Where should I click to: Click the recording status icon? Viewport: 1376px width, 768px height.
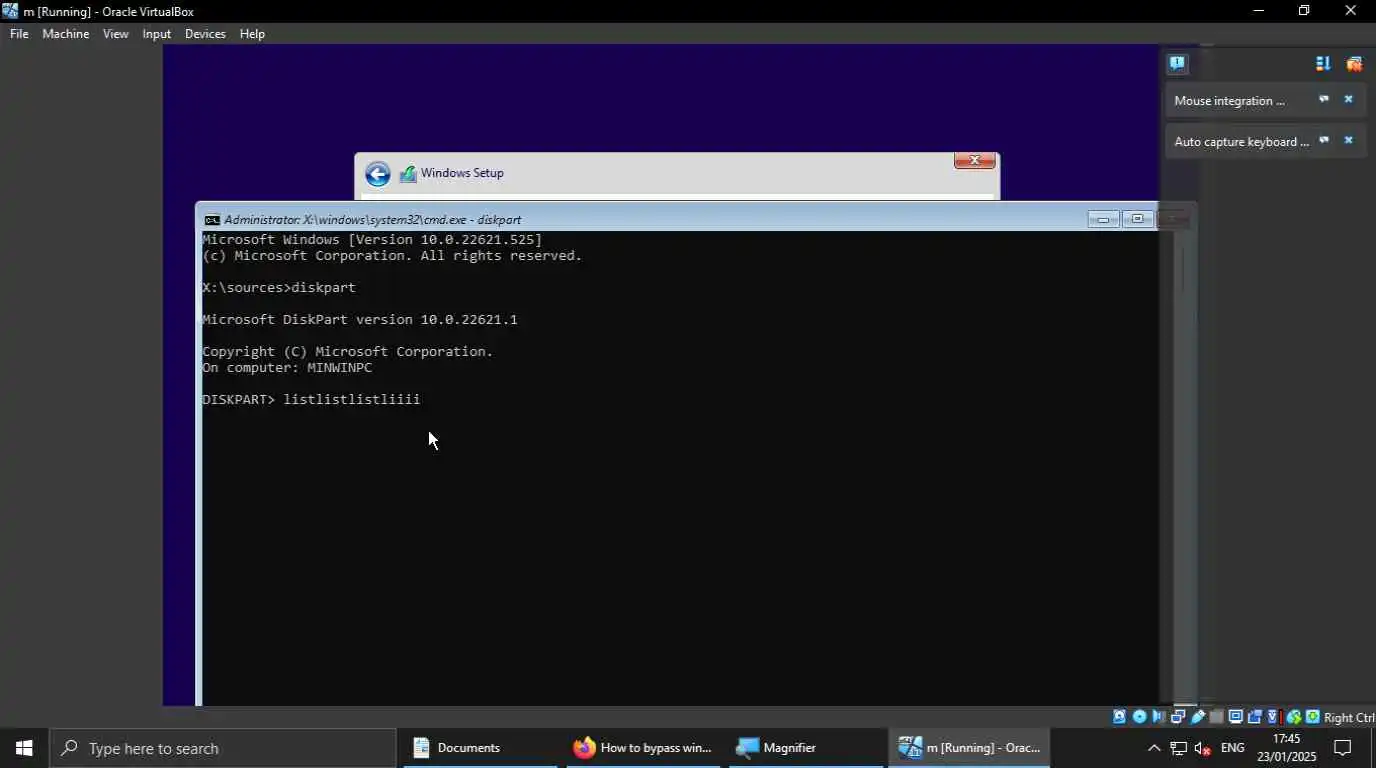pyautogui.click(x=1254, y=717)
